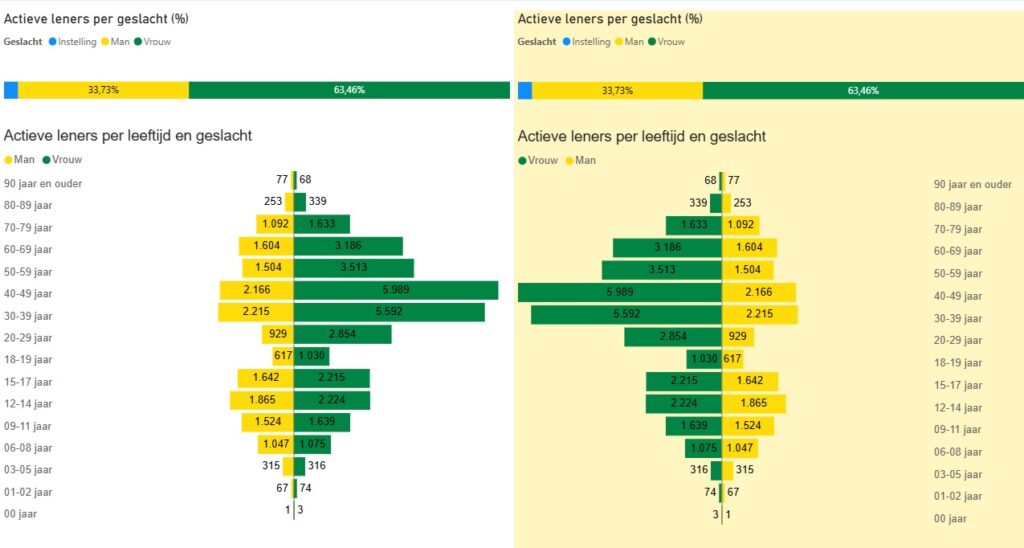Select the '40-49 jaar' axis label on the left
The image size is (1024, 548).
28,294
